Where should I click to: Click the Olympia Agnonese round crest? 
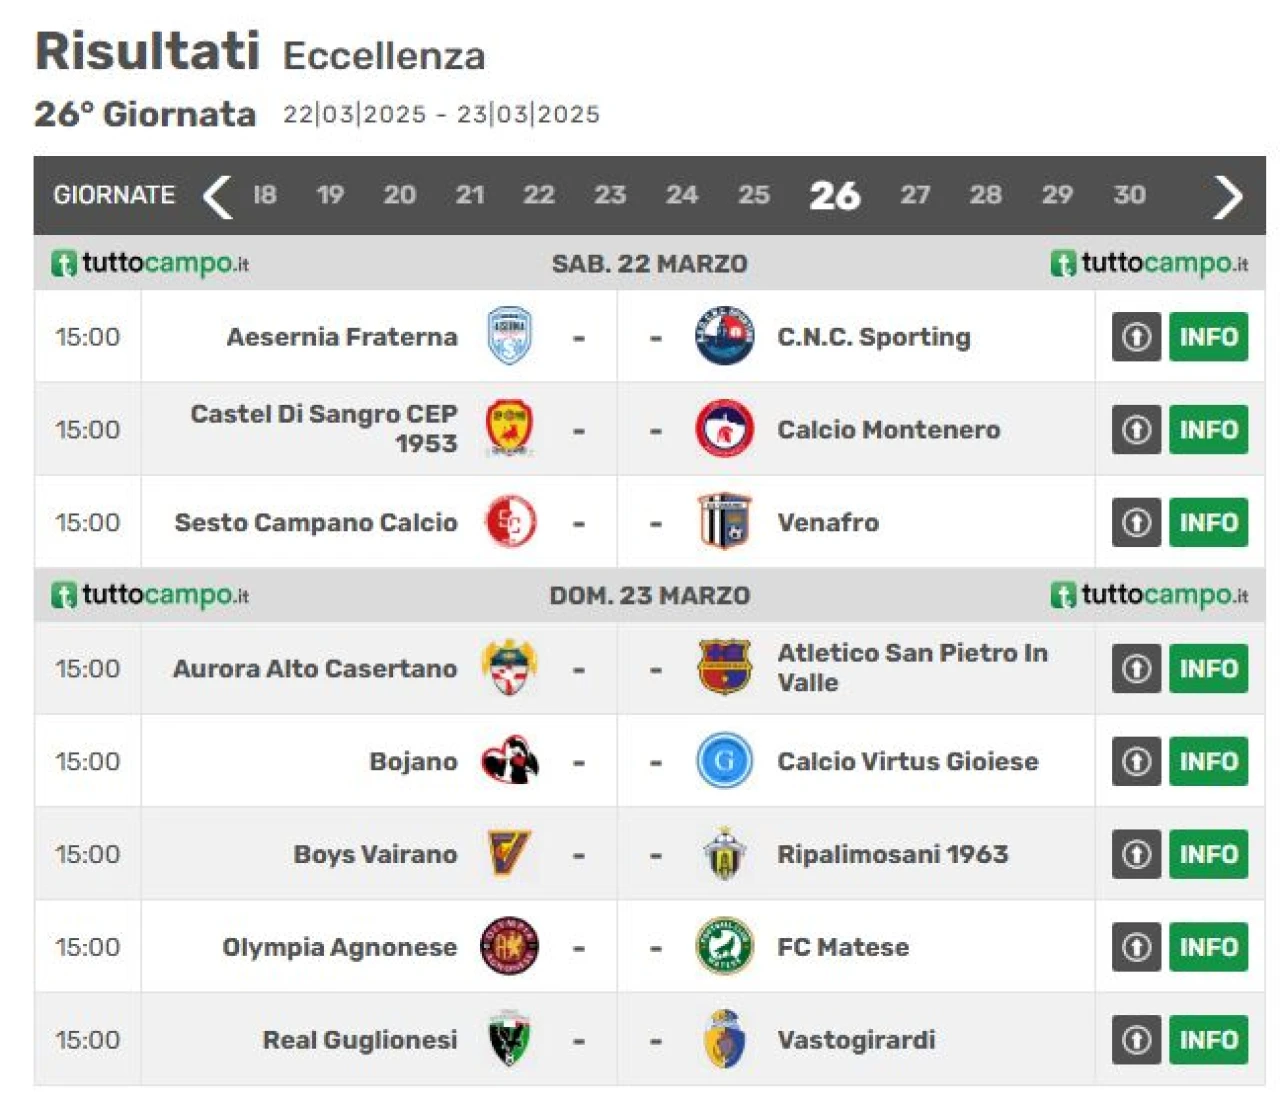(x=509, y=947)
